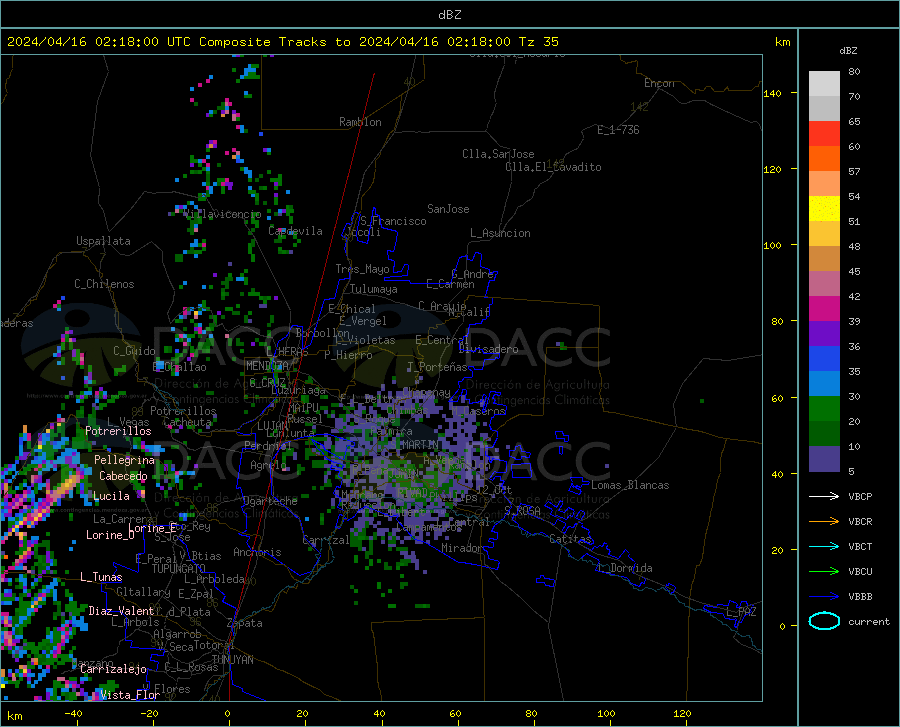Pick the slate-purple 5 dBZ legend swatch
Image resolution: width=900 pixels, height=727 pixels.
[x=824, y=459]
